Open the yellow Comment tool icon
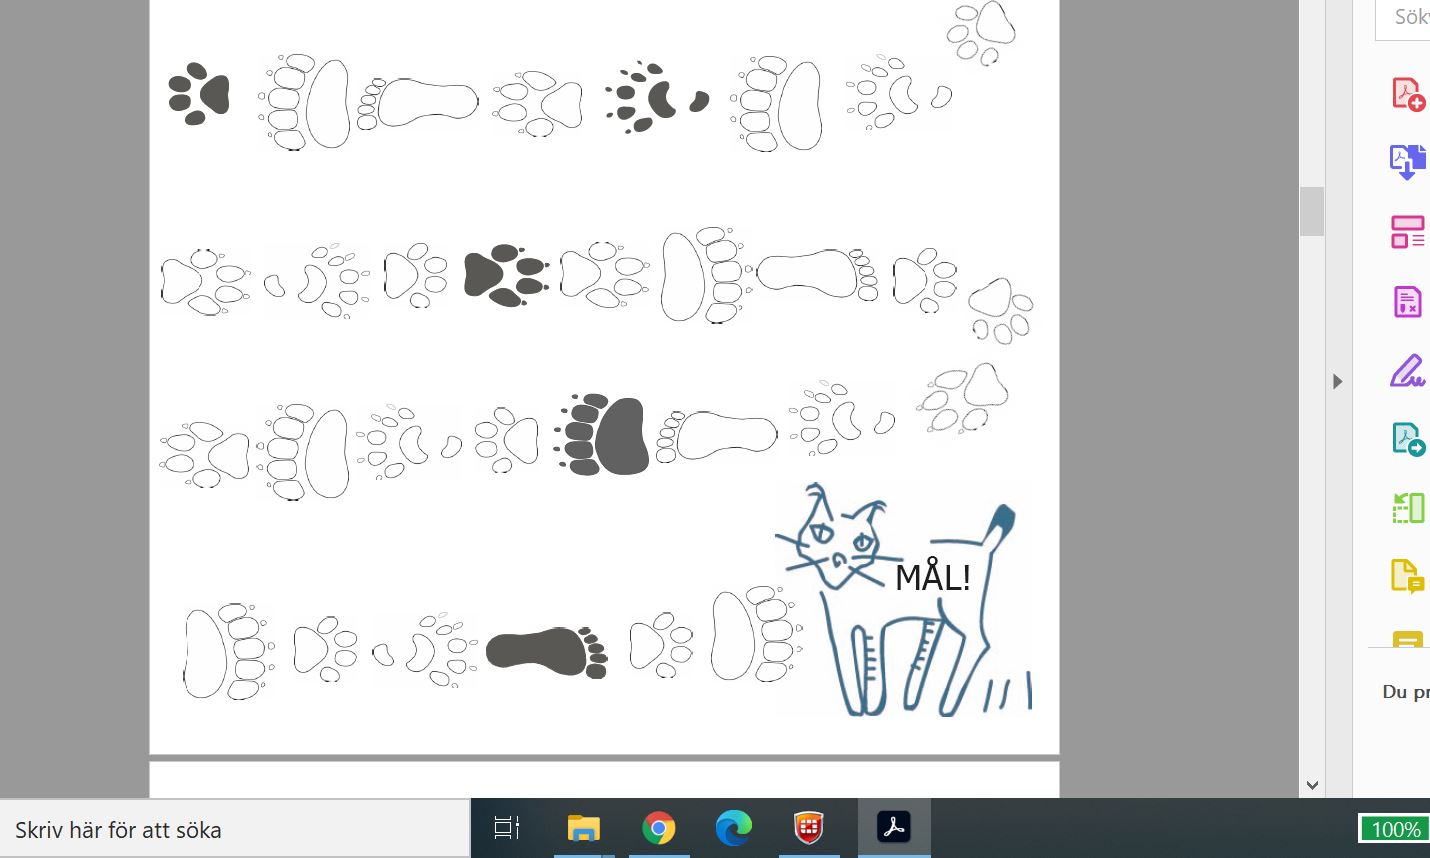Screen dimensions: 1430x858 tap(1407, 576)
